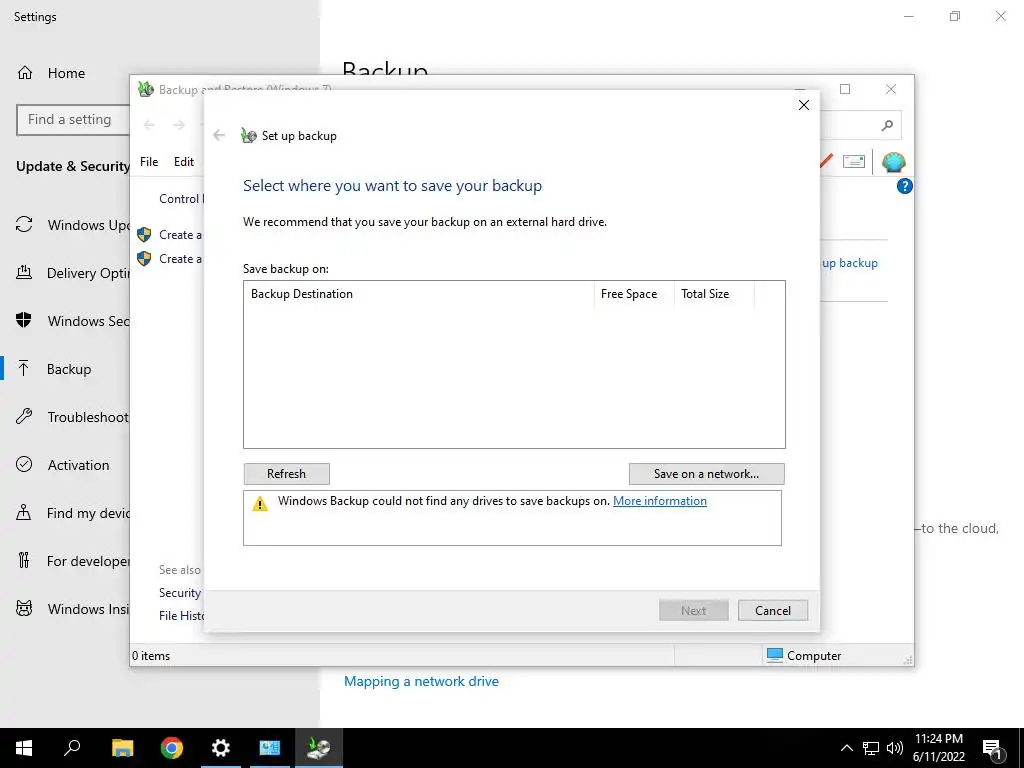1024x768 pixels.
Task: Click the globe icon in Control Panel toolbar
Action: click(x=893, y=162)
